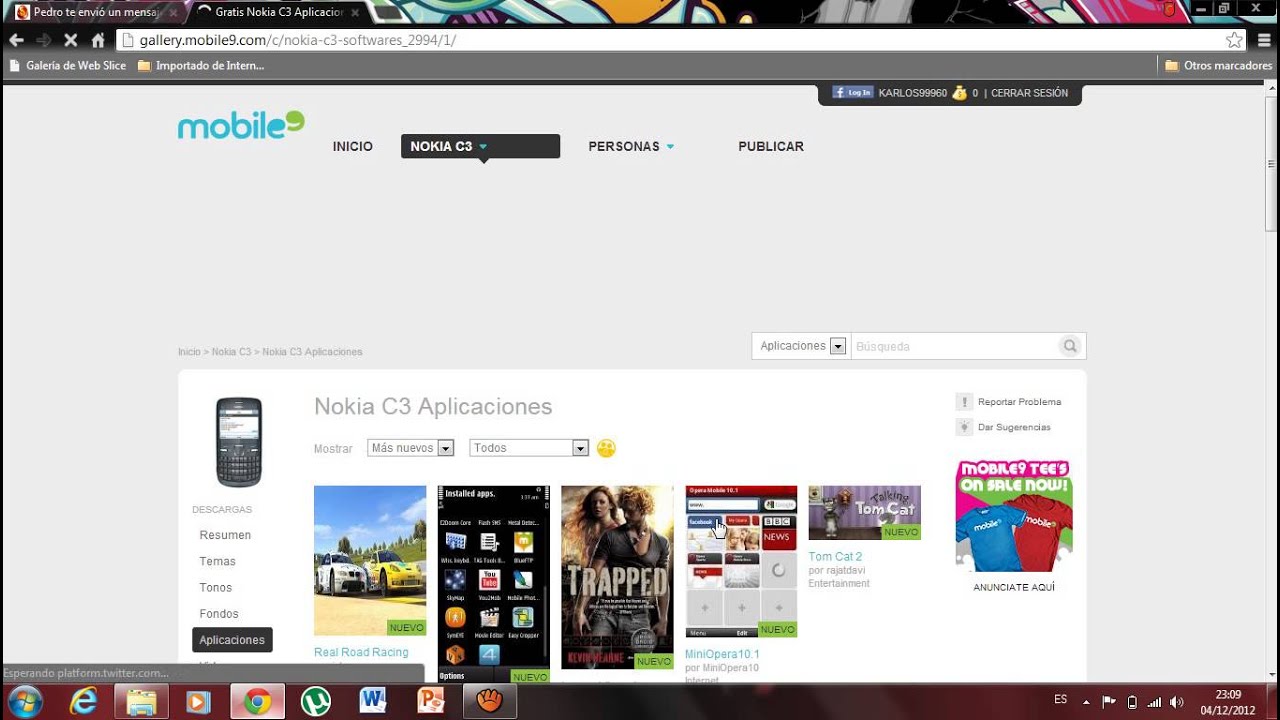The width and height of the screenshot is (1280, 720).
Task: Open media player taskbar icon
Action: point(199,702)
